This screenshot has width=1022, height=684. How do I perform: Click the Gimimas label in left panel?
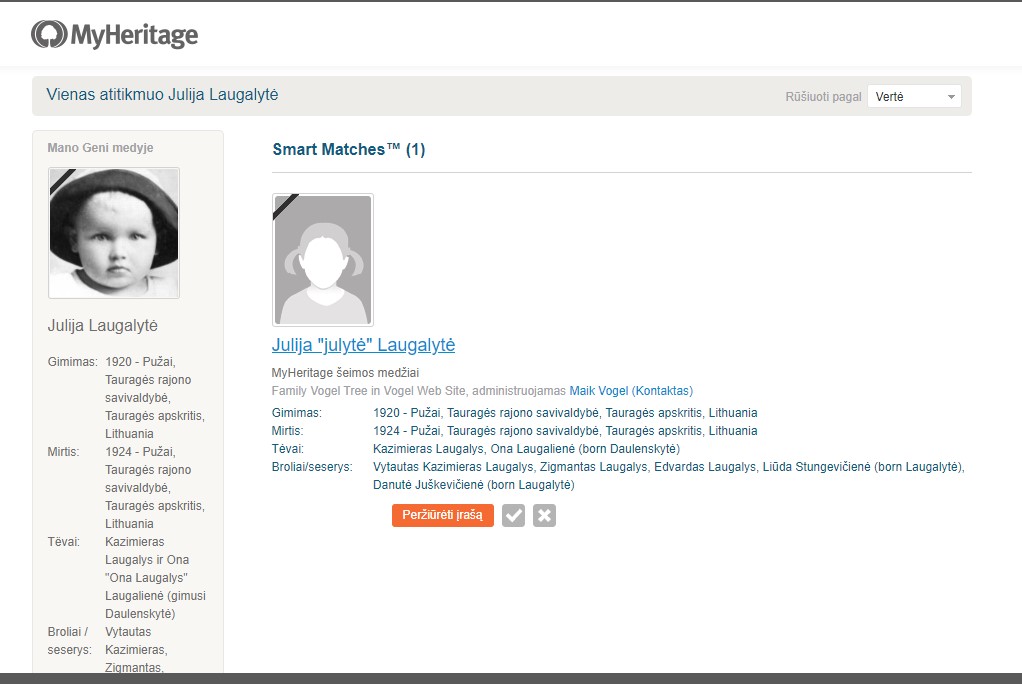click(72, 362)
